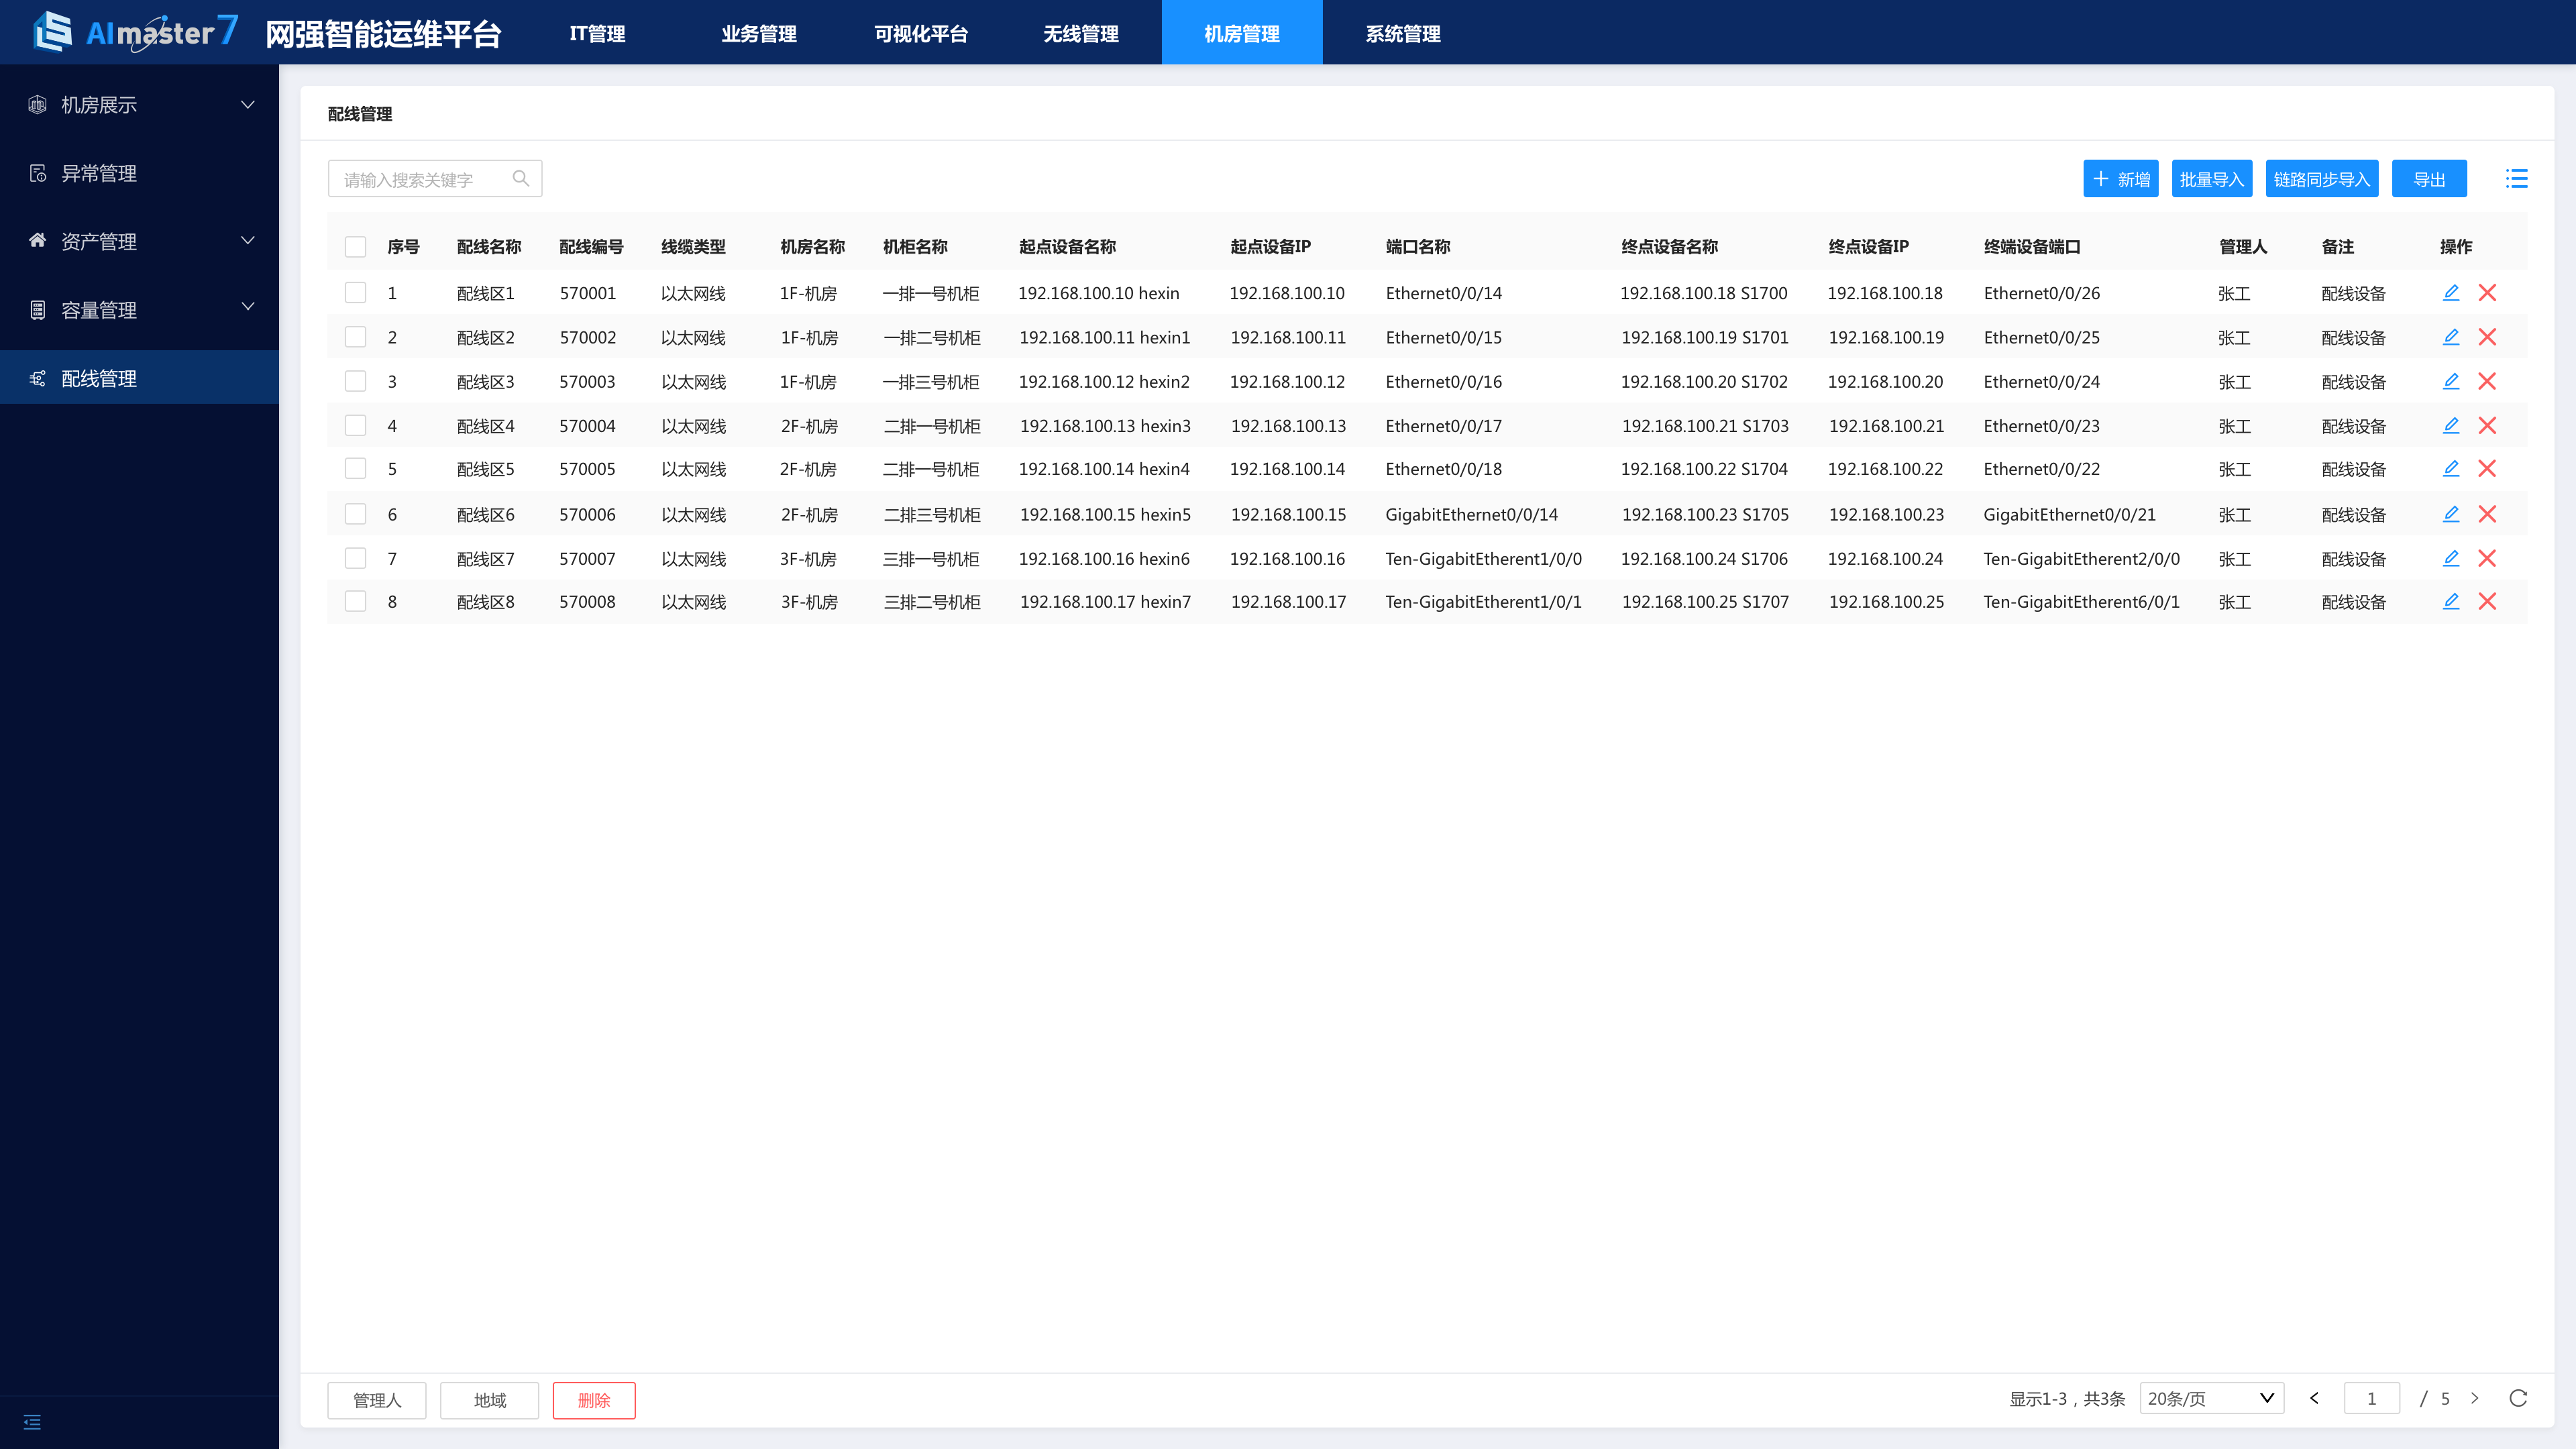The width and height of the screenshot is (2576, 1449).
Task: Click the 异常管理 sidebar icon
Action: (x=38, y=173)
